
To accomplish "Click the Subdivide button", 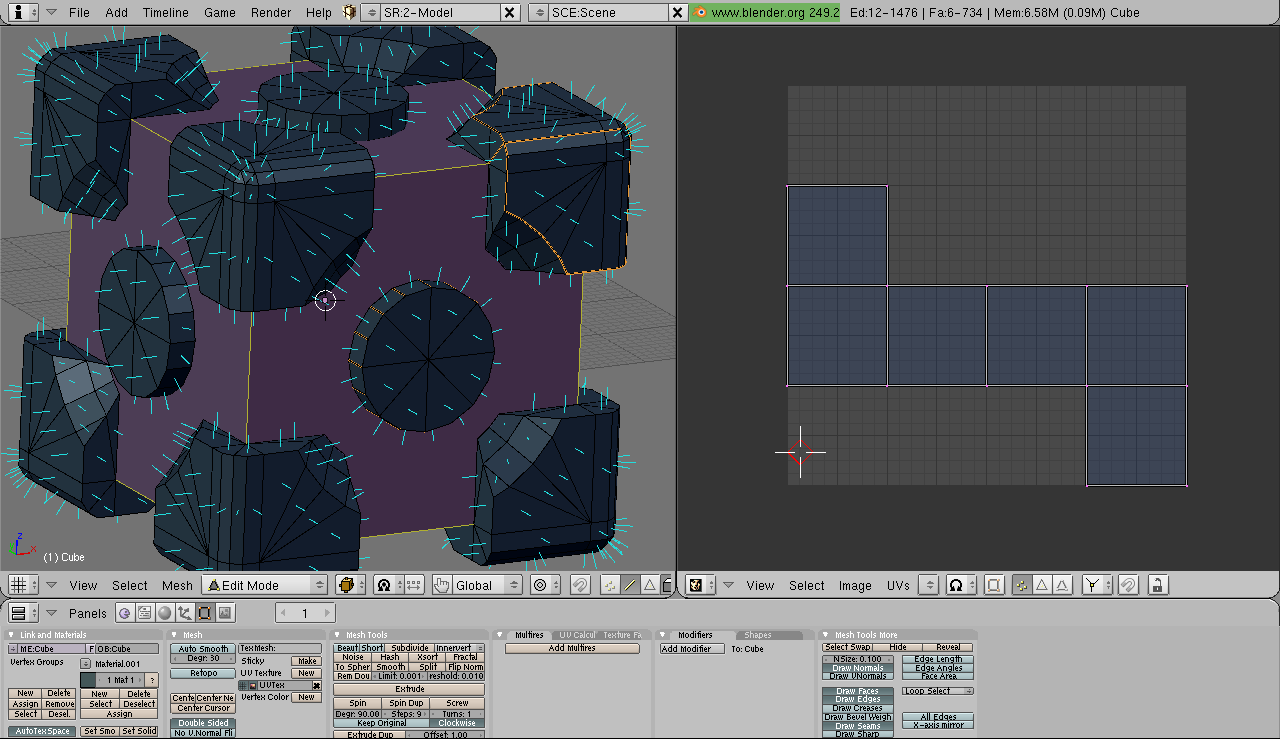I will click(409, 648).
